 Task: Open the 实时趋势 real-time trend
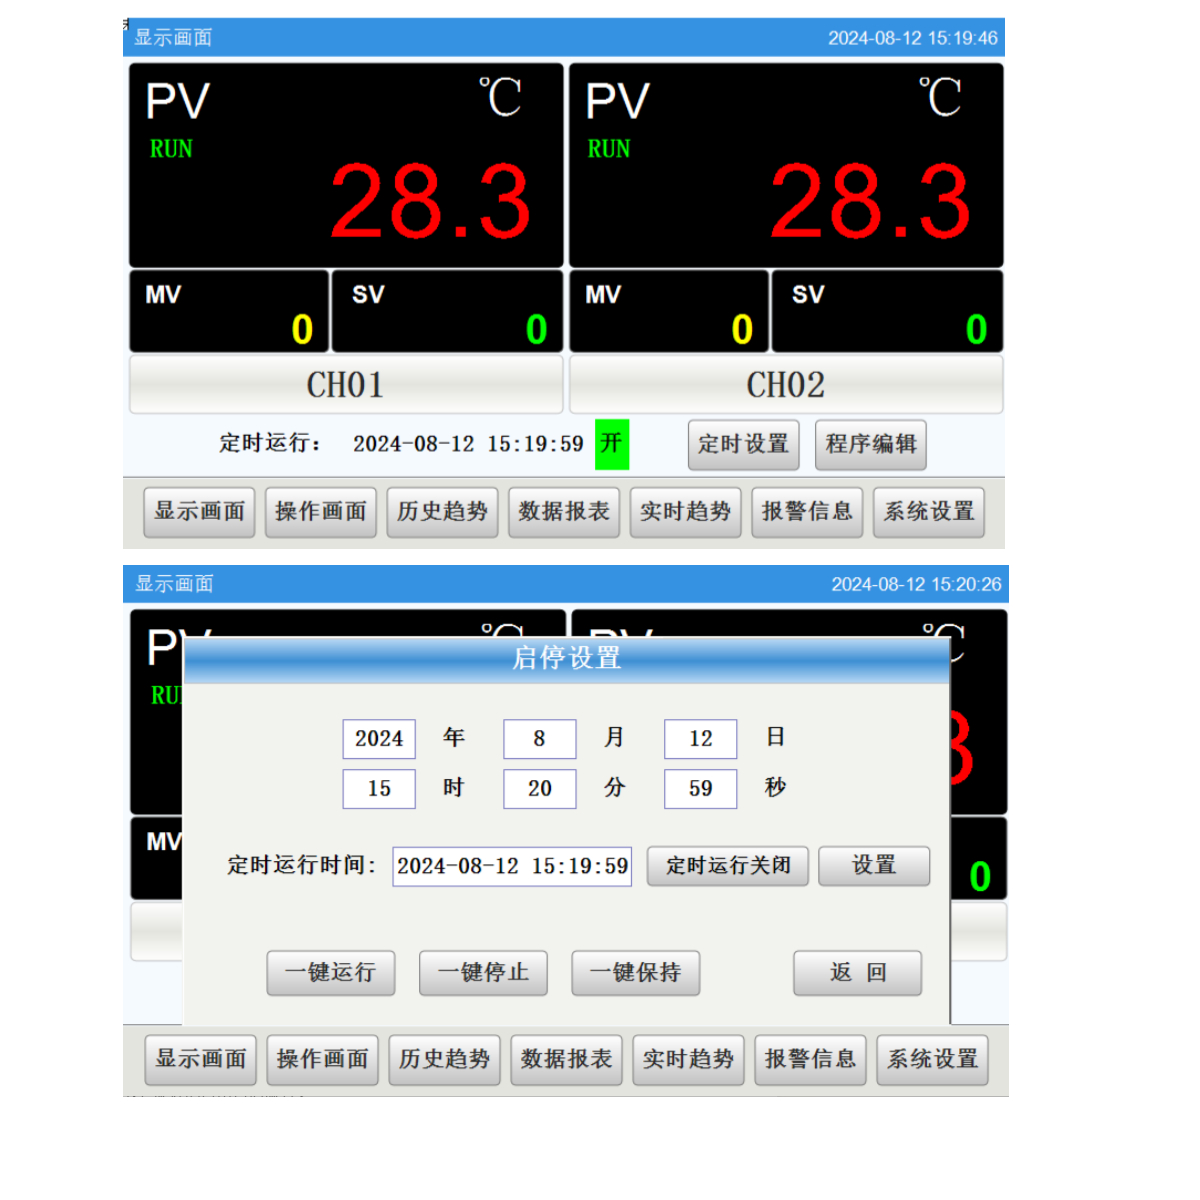click(x=685, y=512)
